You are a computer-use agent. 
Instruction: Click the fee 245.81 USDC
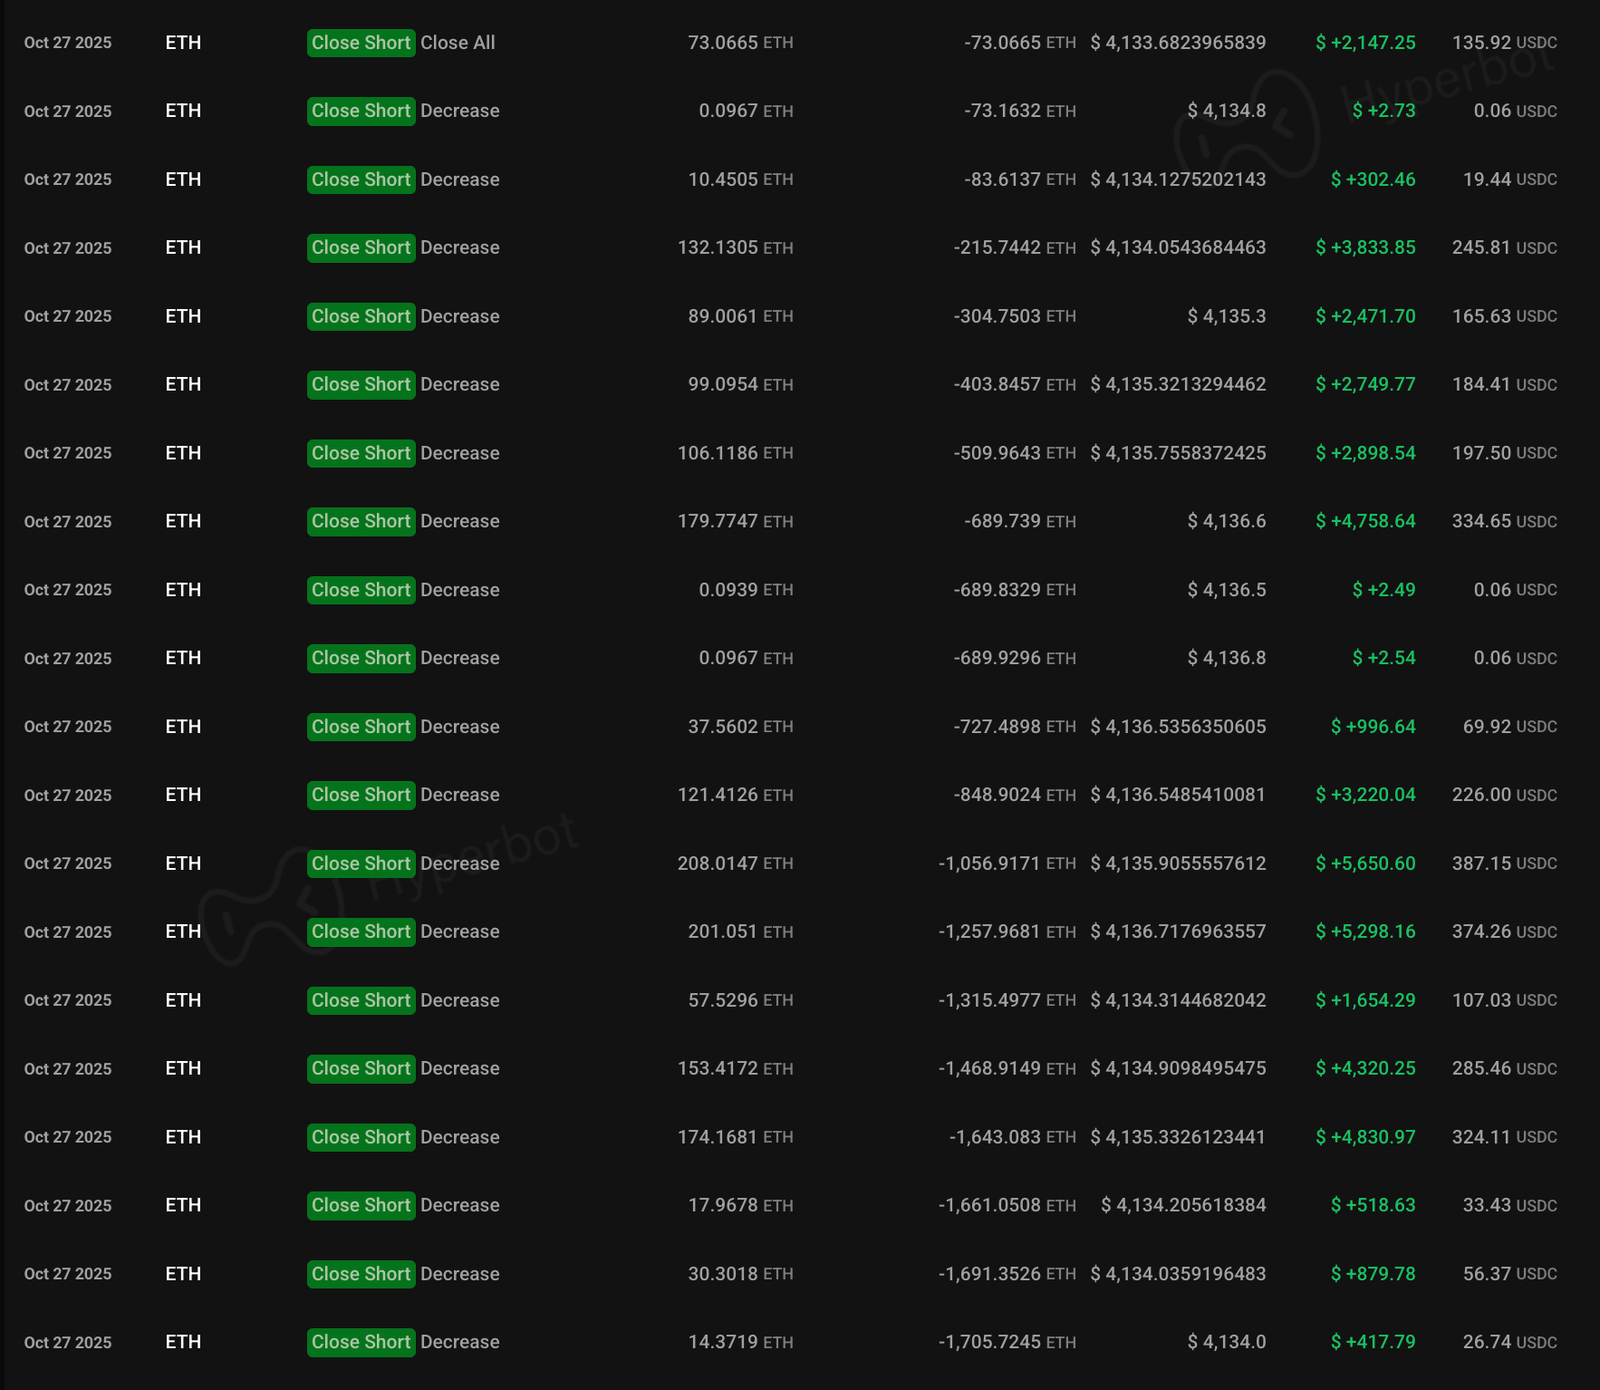1505,248
